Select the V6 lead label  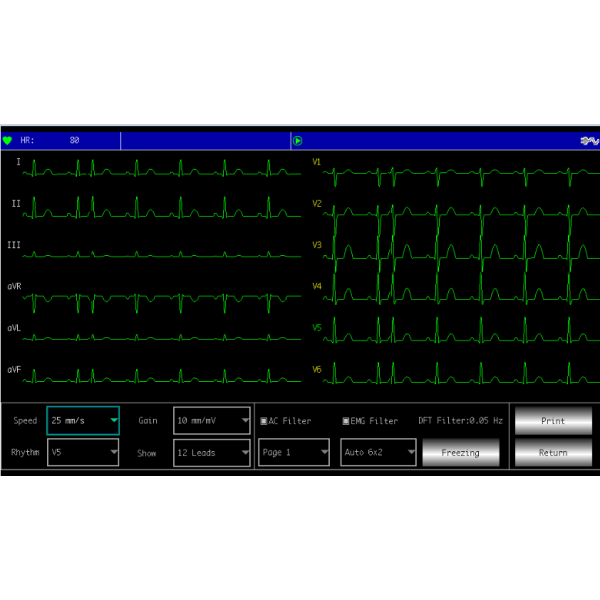pos(317,370)
